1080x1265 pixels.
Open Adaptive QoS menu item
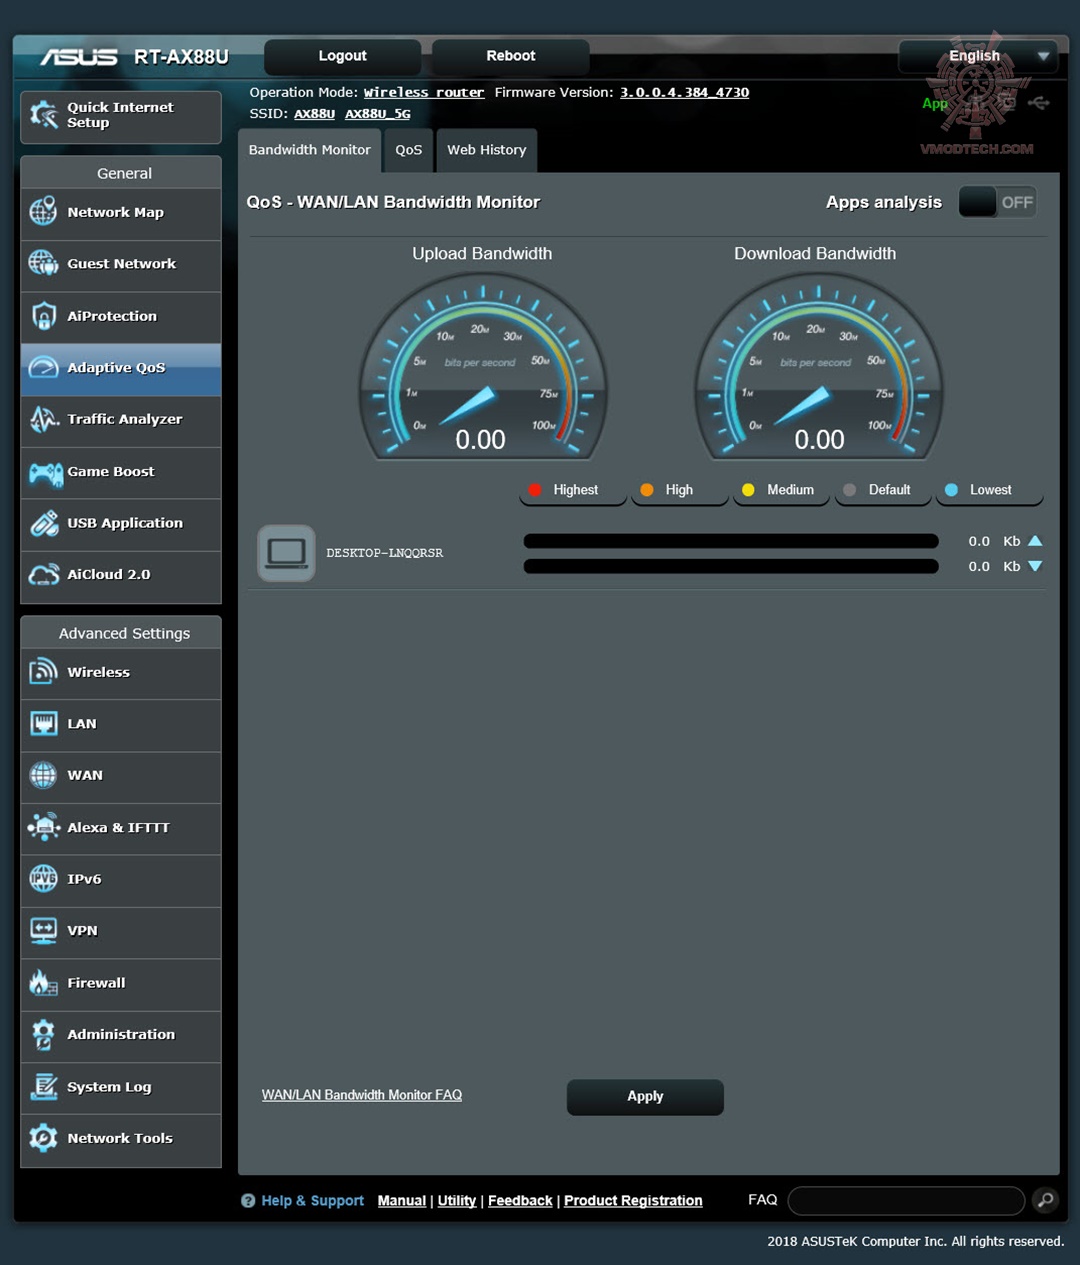tap(121, 368)
